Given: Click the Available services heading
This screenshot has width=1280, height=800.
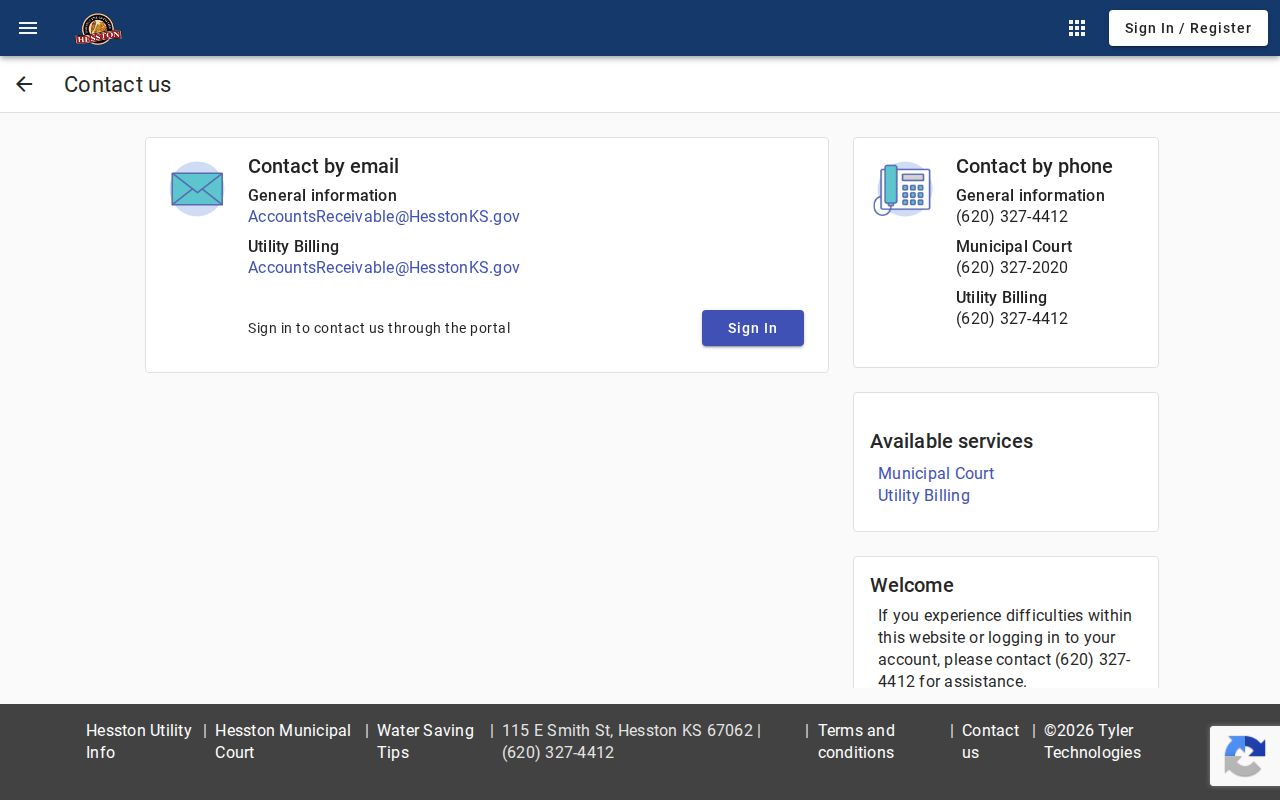Looking at the screenshot, I should (951, 441).
